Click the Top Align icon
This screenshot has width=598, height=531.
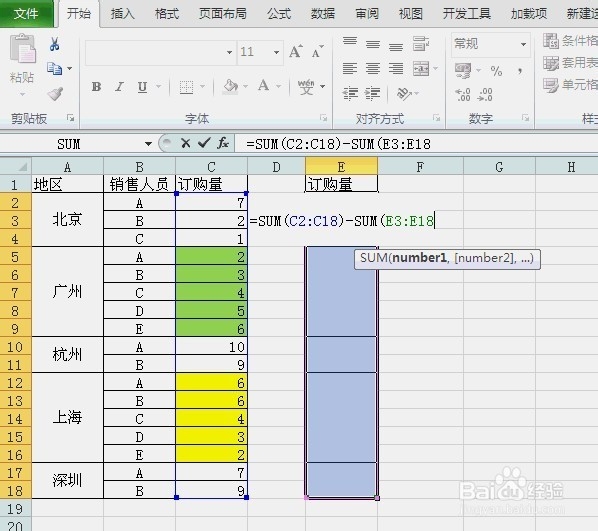tap(350, 42)
